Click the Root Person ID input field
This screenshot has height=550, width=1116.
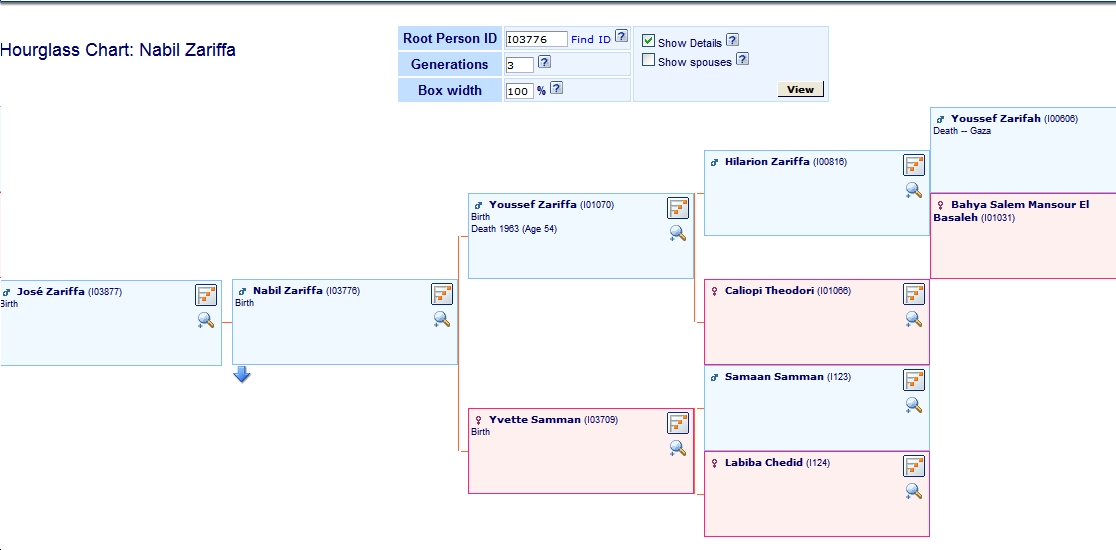(x=536, y=39)
